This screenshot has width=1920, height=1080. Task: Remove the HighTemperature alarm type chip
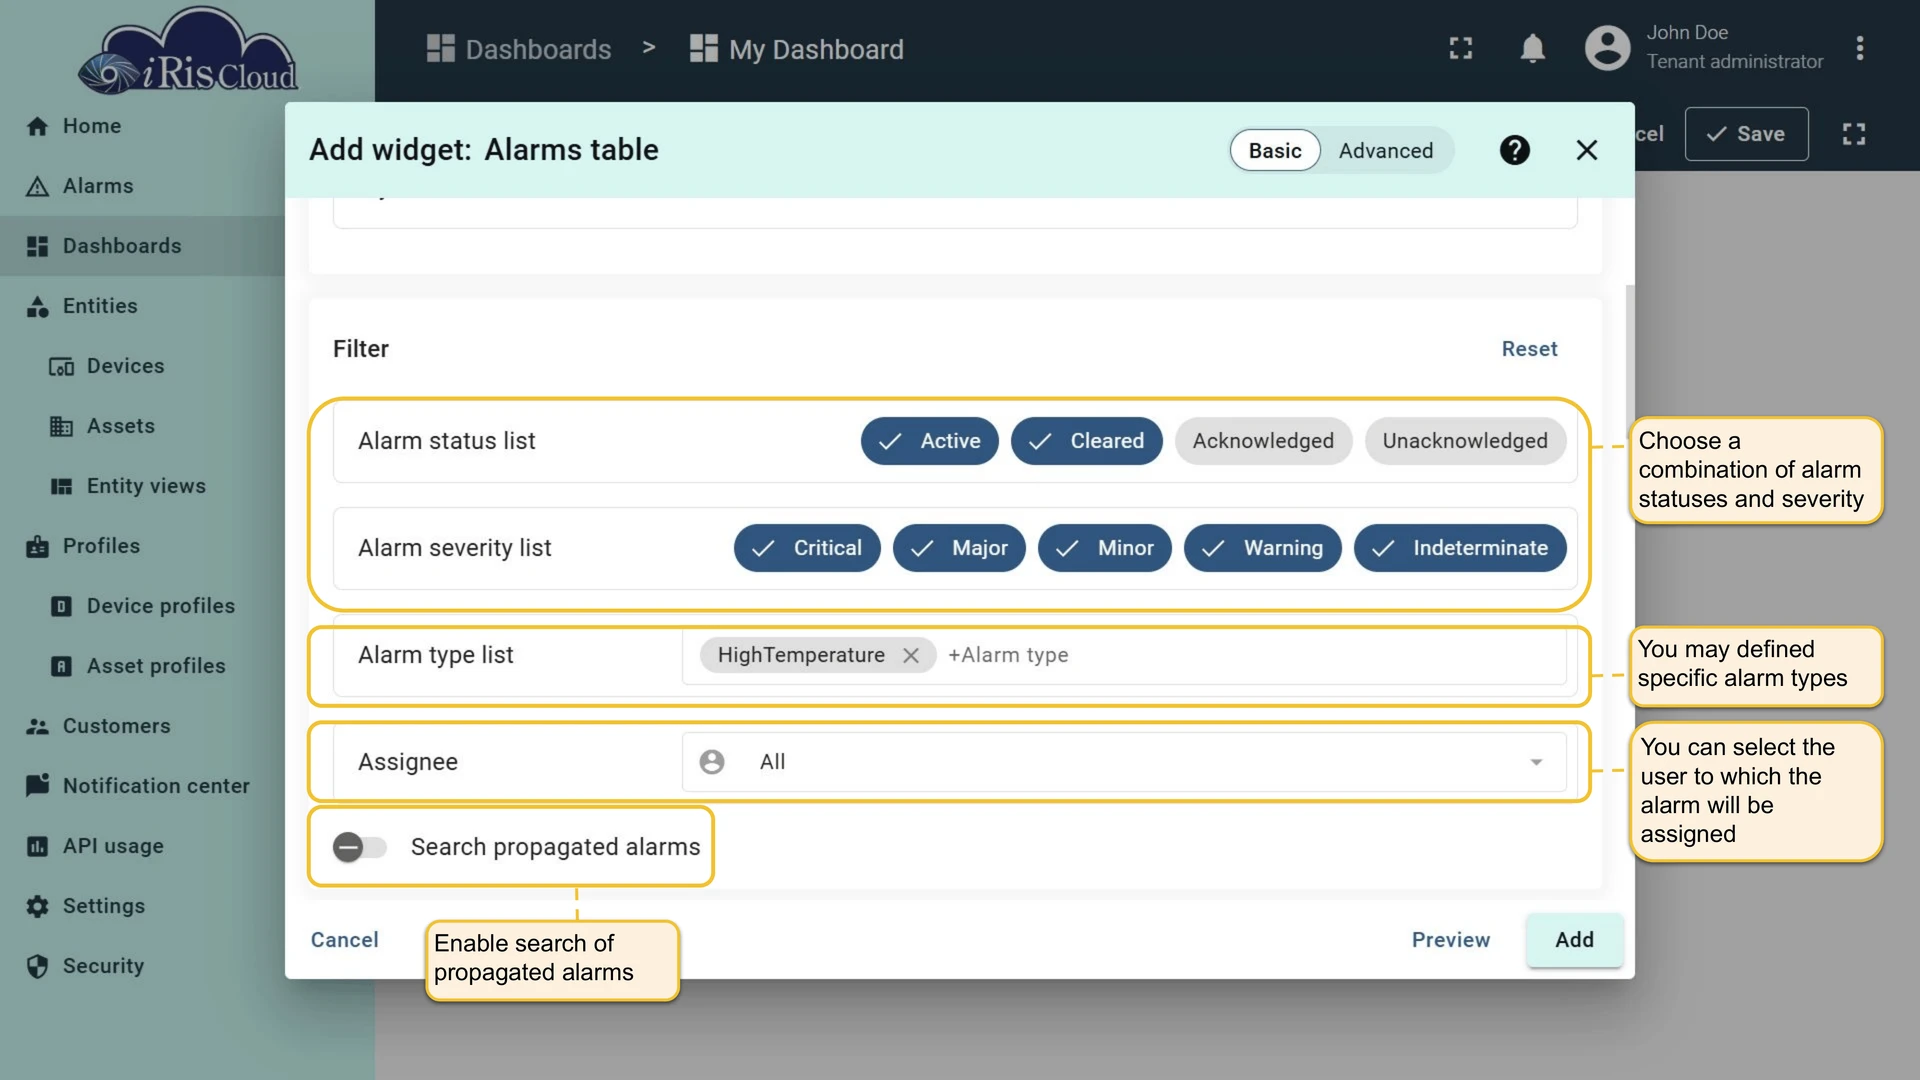[910, 655]
